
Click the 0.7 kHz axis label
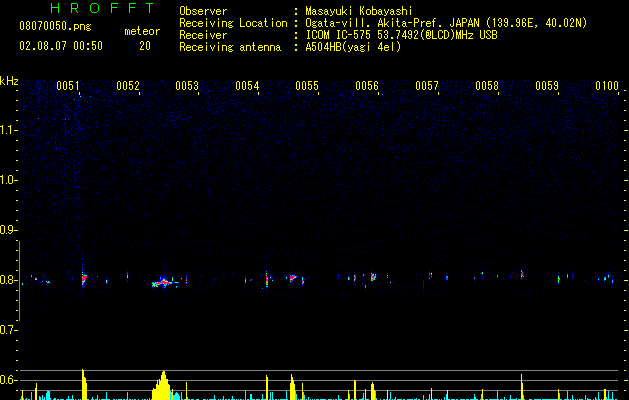pyautogui.click(x=8, y=330)
